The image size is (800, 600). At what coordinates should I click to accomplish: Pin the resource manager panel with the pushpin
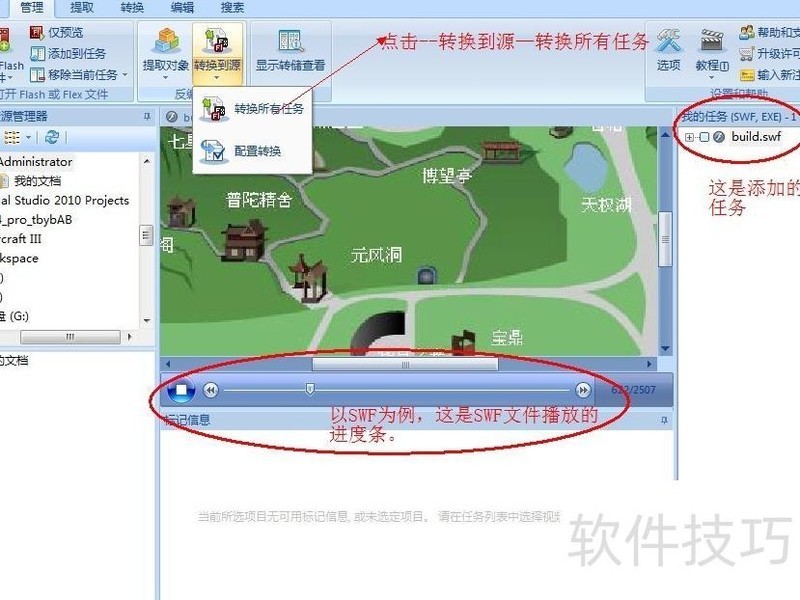(147, 116)
